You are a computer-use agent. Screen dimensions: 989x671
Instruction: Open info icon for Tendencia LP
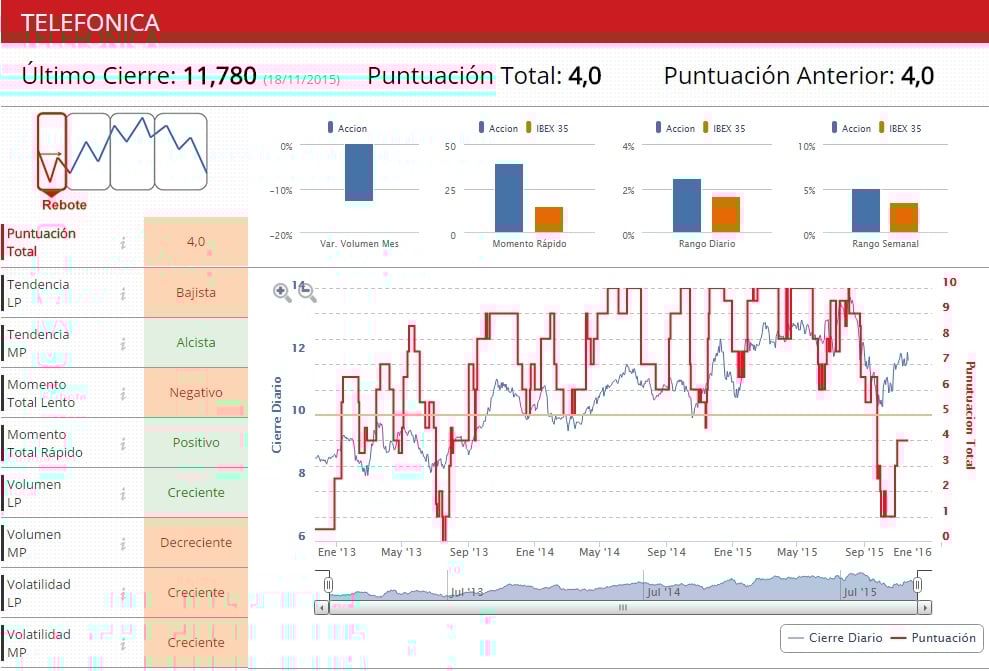[x=123, y=294]
